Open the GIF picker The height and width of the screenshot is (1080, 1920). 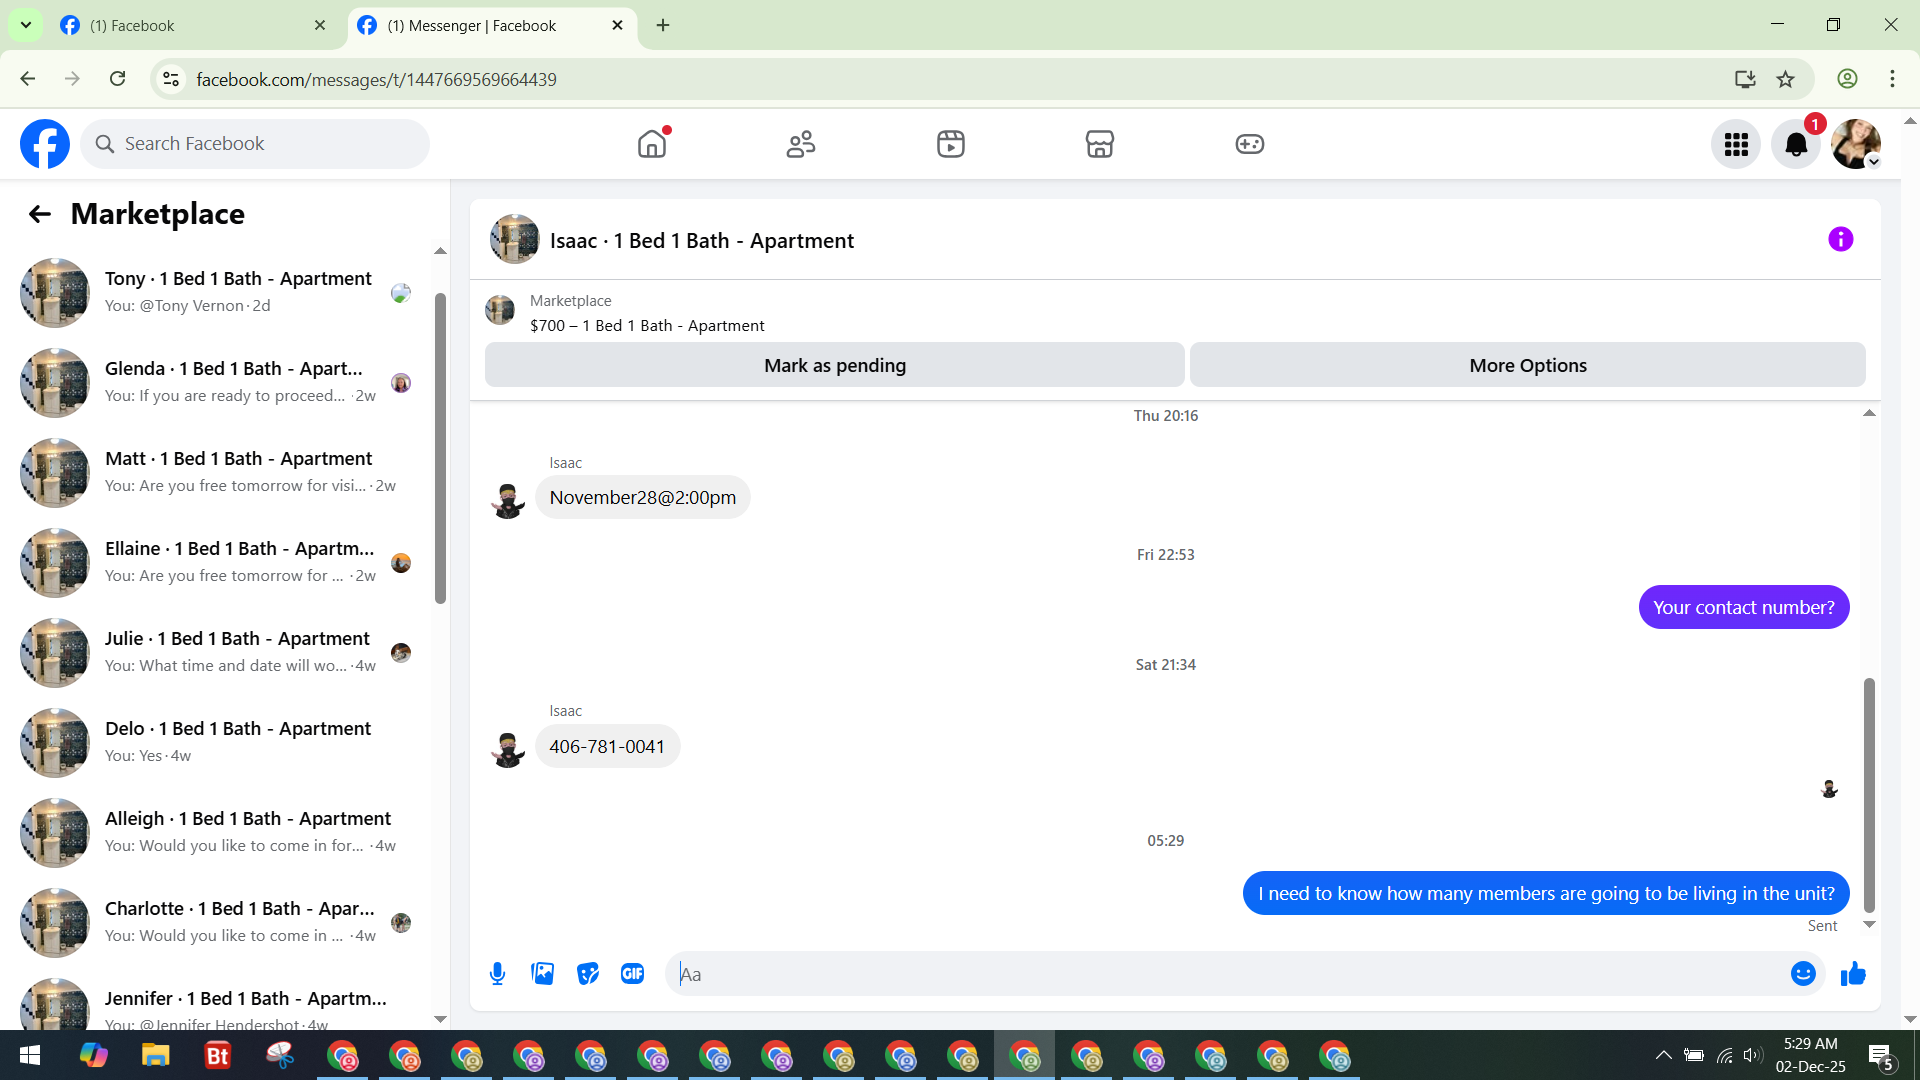[632, 974]
